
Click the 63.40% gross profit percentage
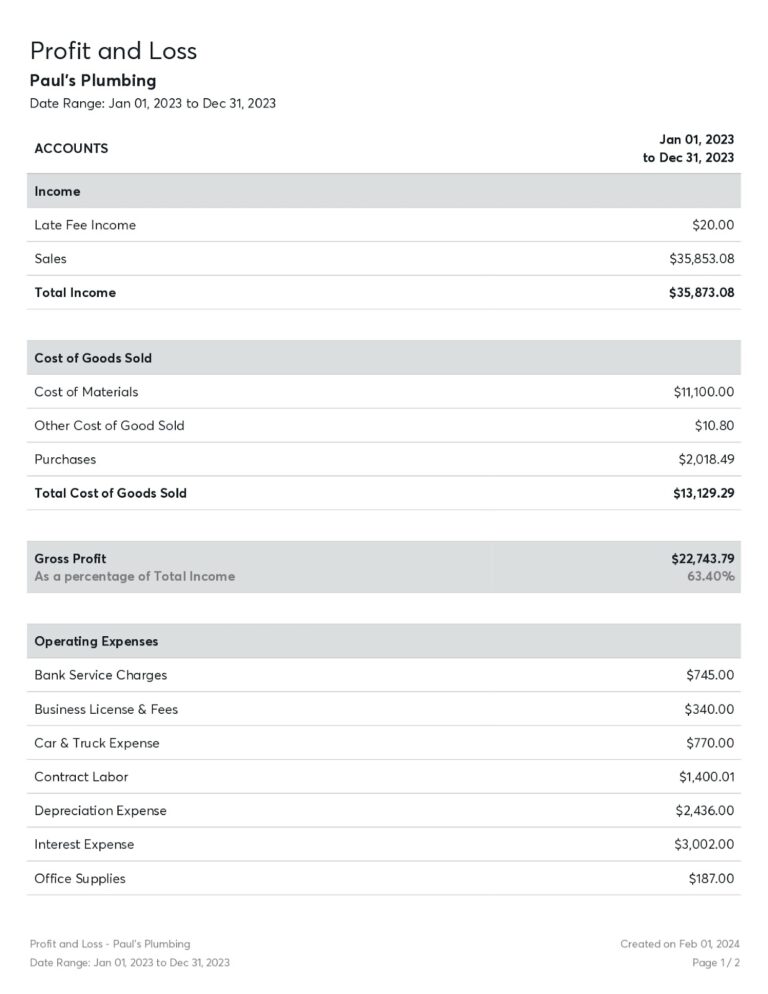(x=710, y=576)
